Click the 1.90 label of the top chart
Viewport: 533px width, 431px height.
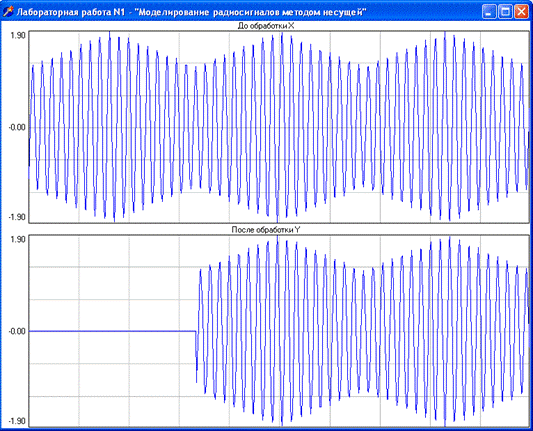tap(18, 35)
